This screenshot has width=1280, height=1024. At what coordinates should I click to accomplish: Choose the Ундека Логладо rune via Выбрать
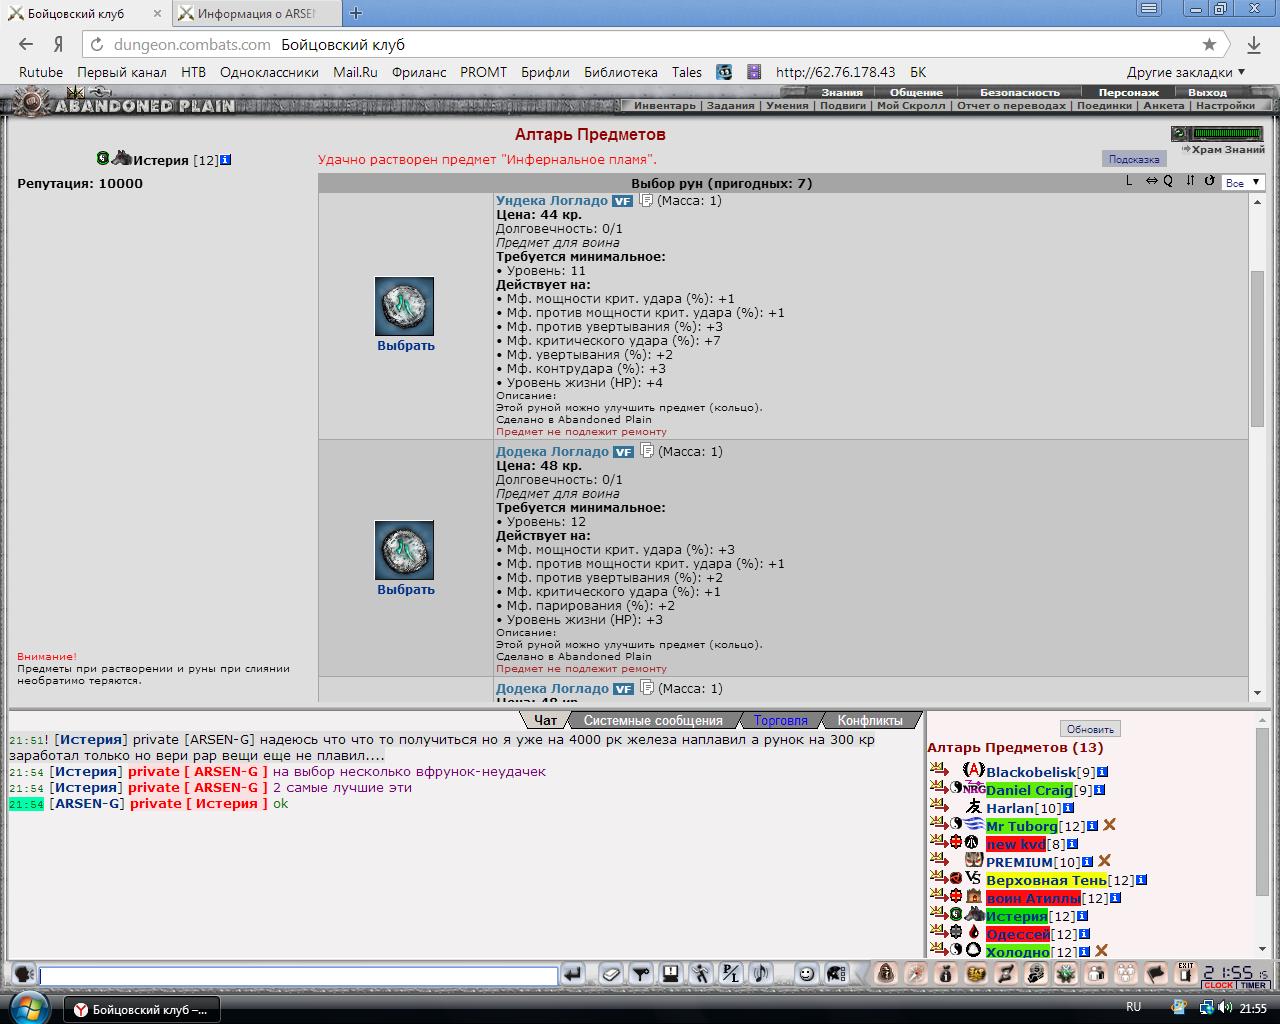[406, 345]
